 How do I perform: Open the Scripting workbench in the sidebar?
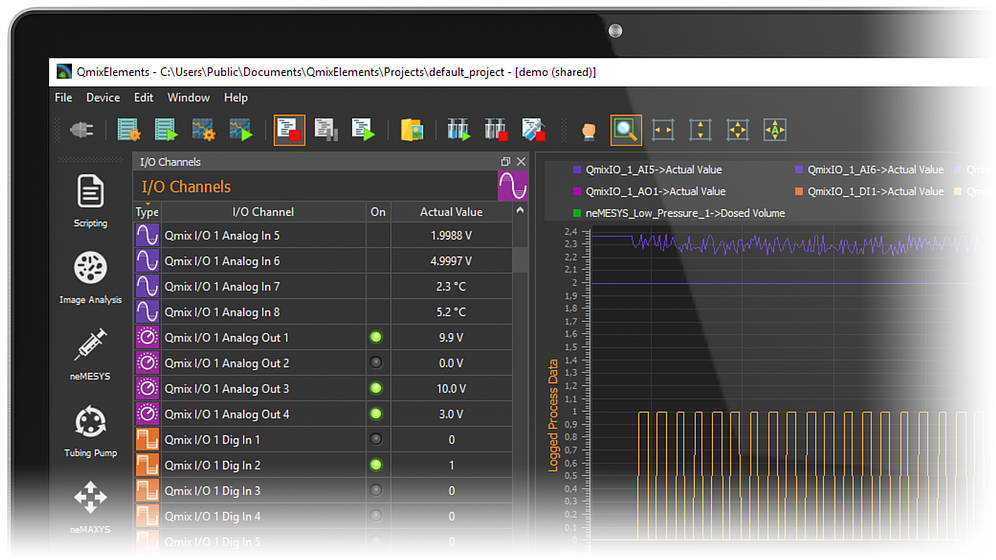coord(90,198)
